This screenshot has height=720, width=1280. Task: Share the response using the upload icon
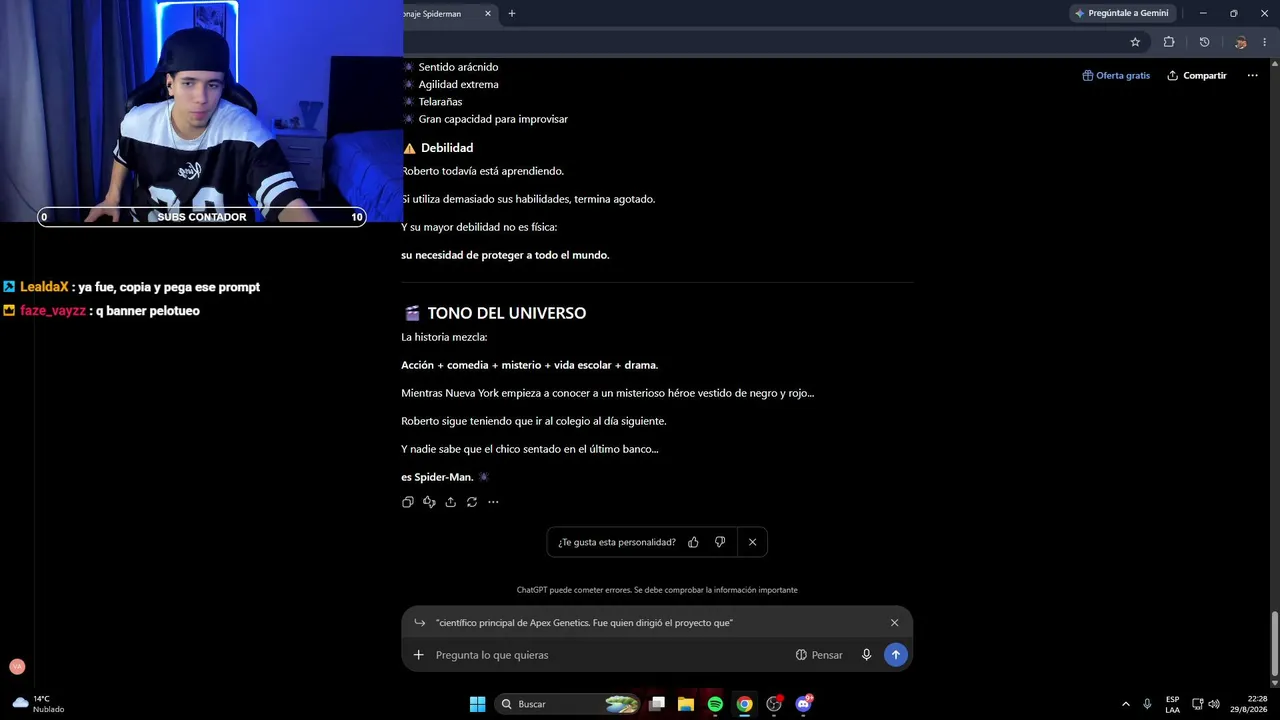click(451, 502)
